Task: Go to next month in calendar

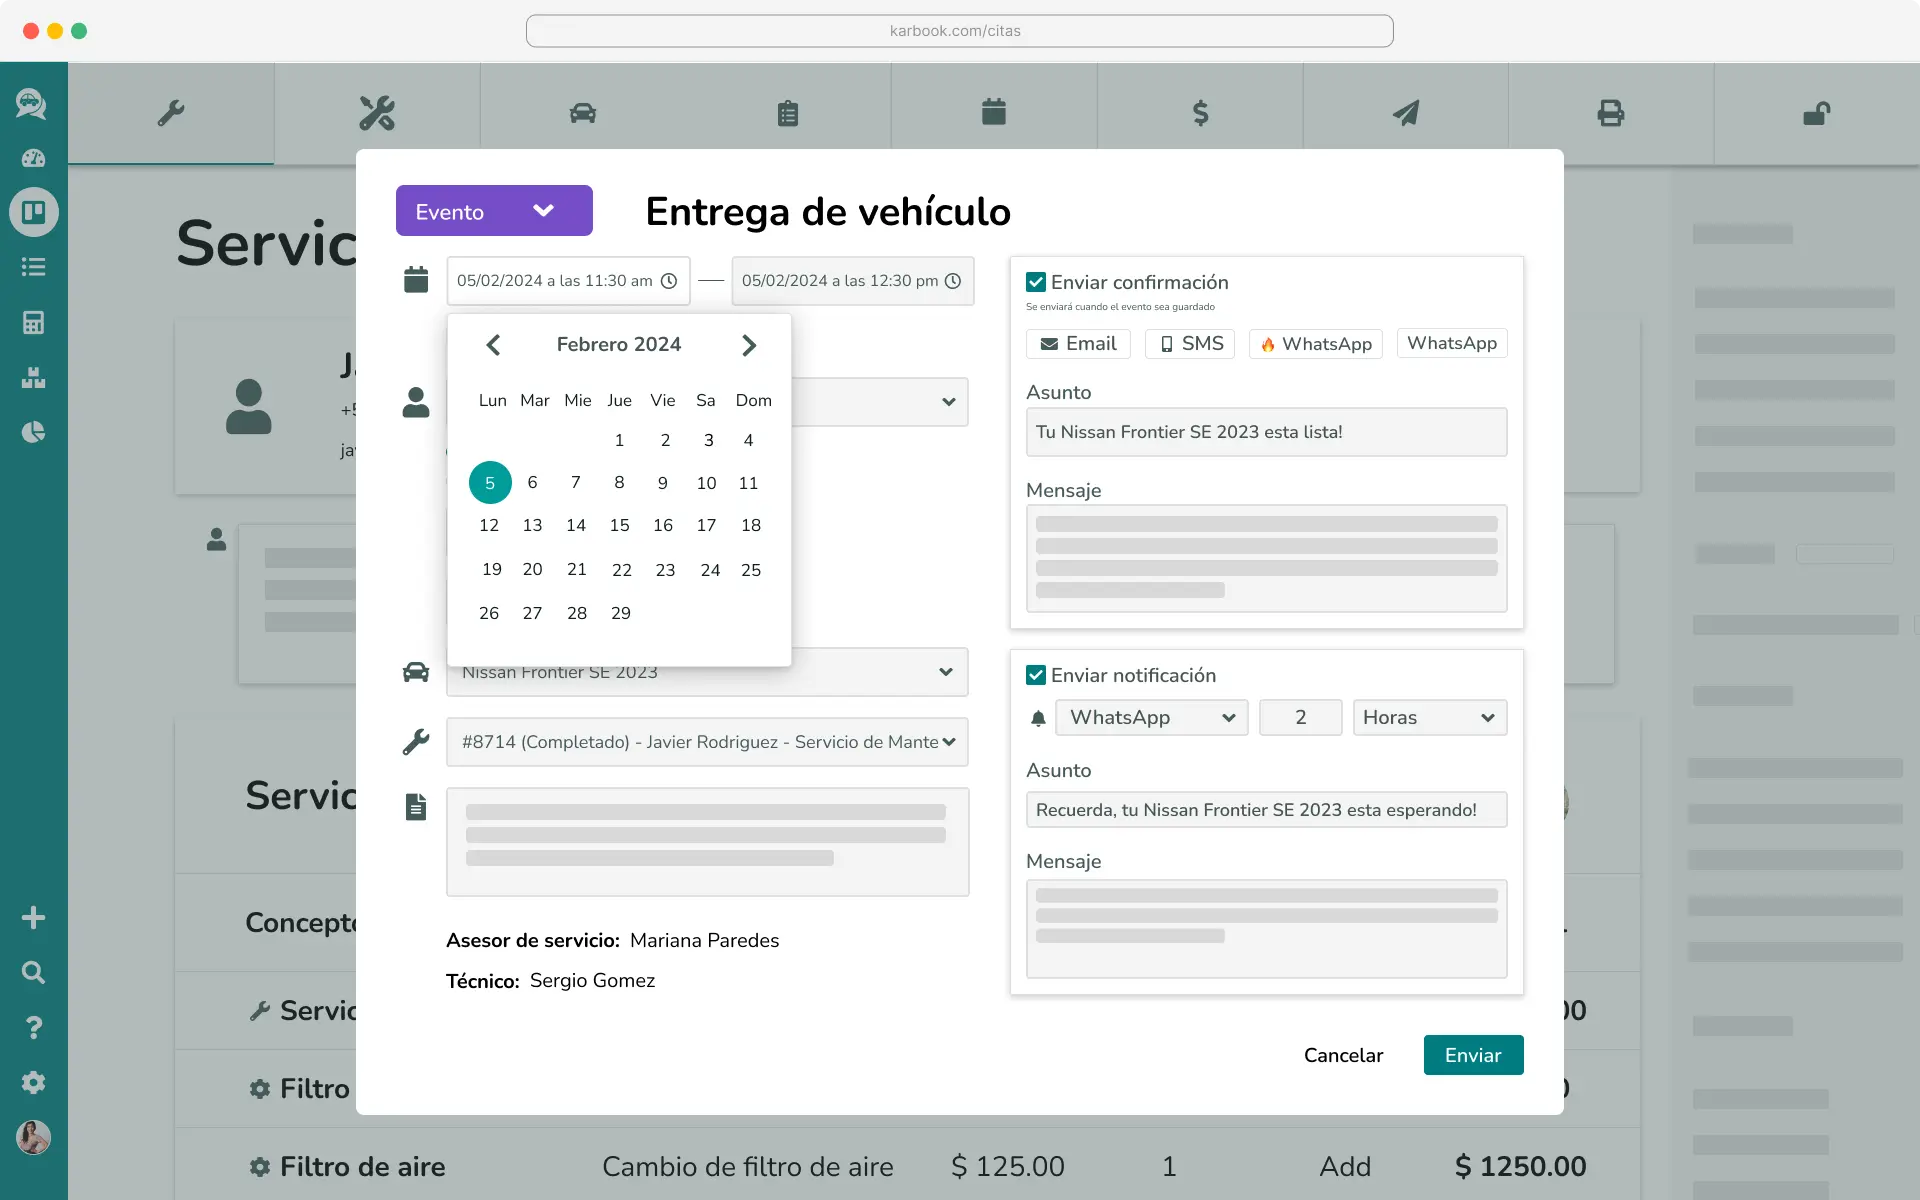Action: pyautogui.click(x=749, y=345)
